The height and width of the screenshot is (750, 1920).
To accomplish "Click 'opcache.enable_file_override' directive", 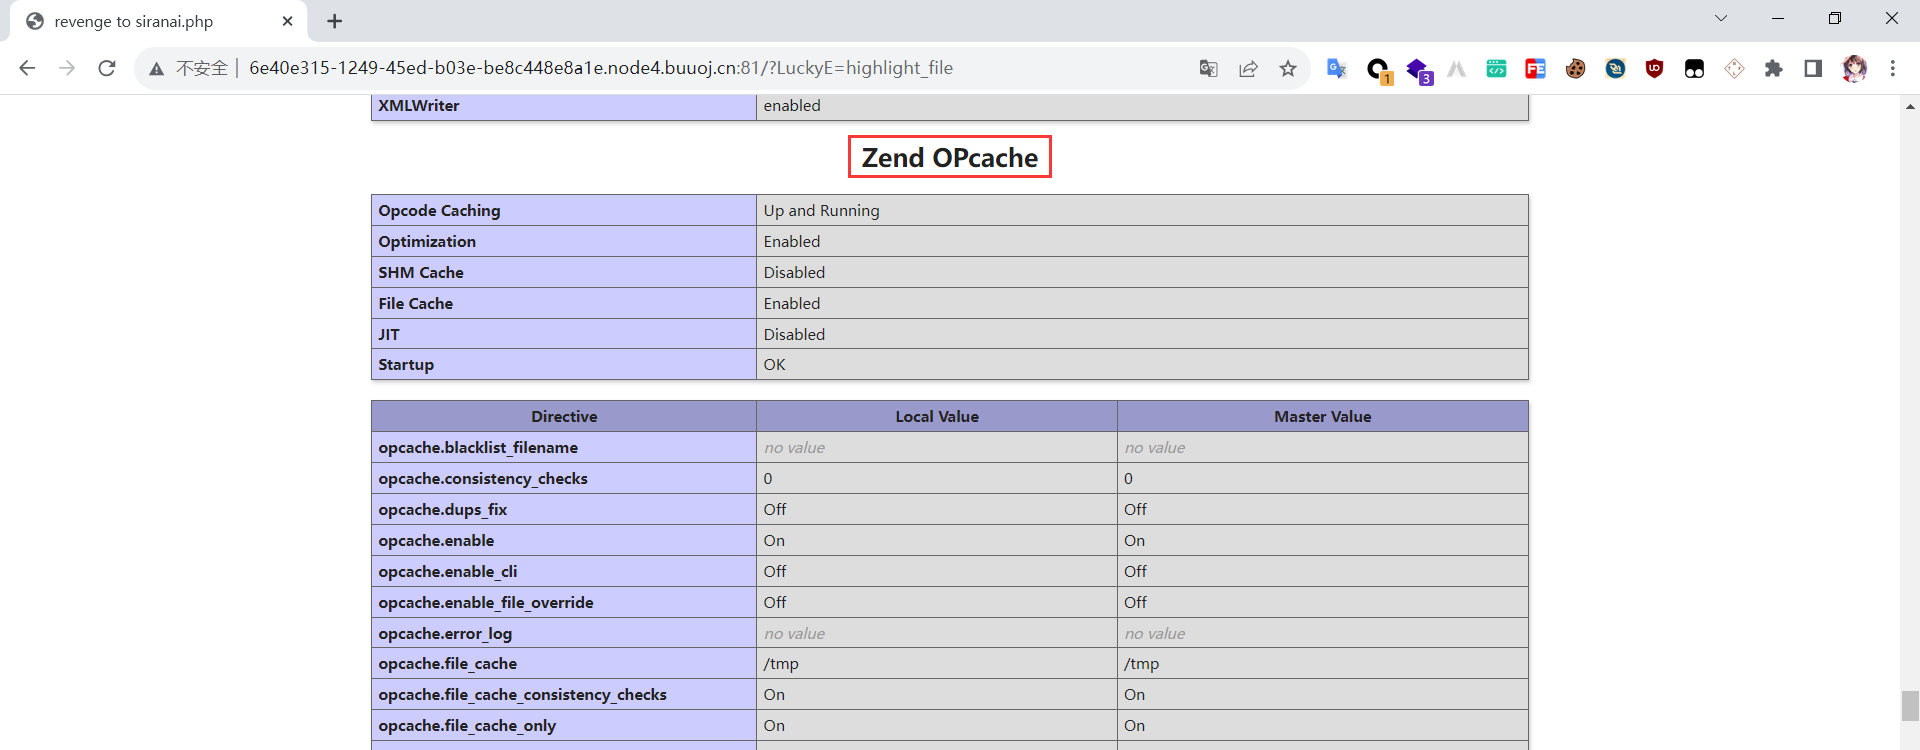I will [x=486, y=602].
